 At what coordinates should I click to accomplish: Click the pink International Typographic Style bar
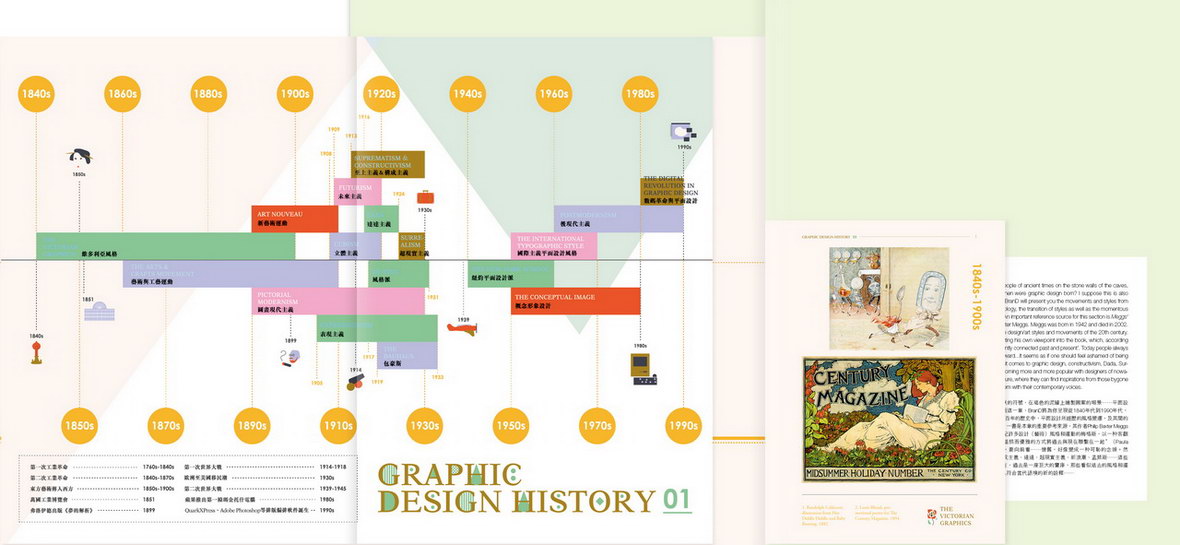(x=554, y=246)
